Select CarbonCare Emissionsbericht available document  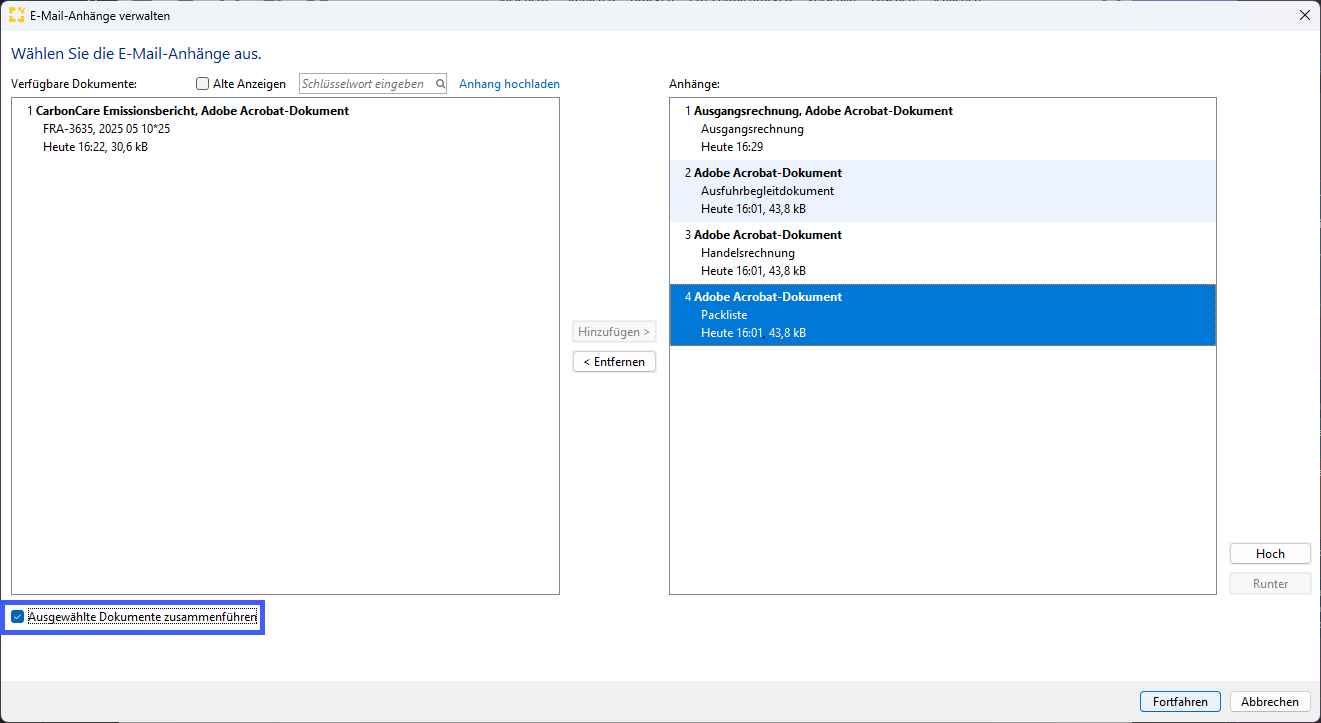(285, 129)
